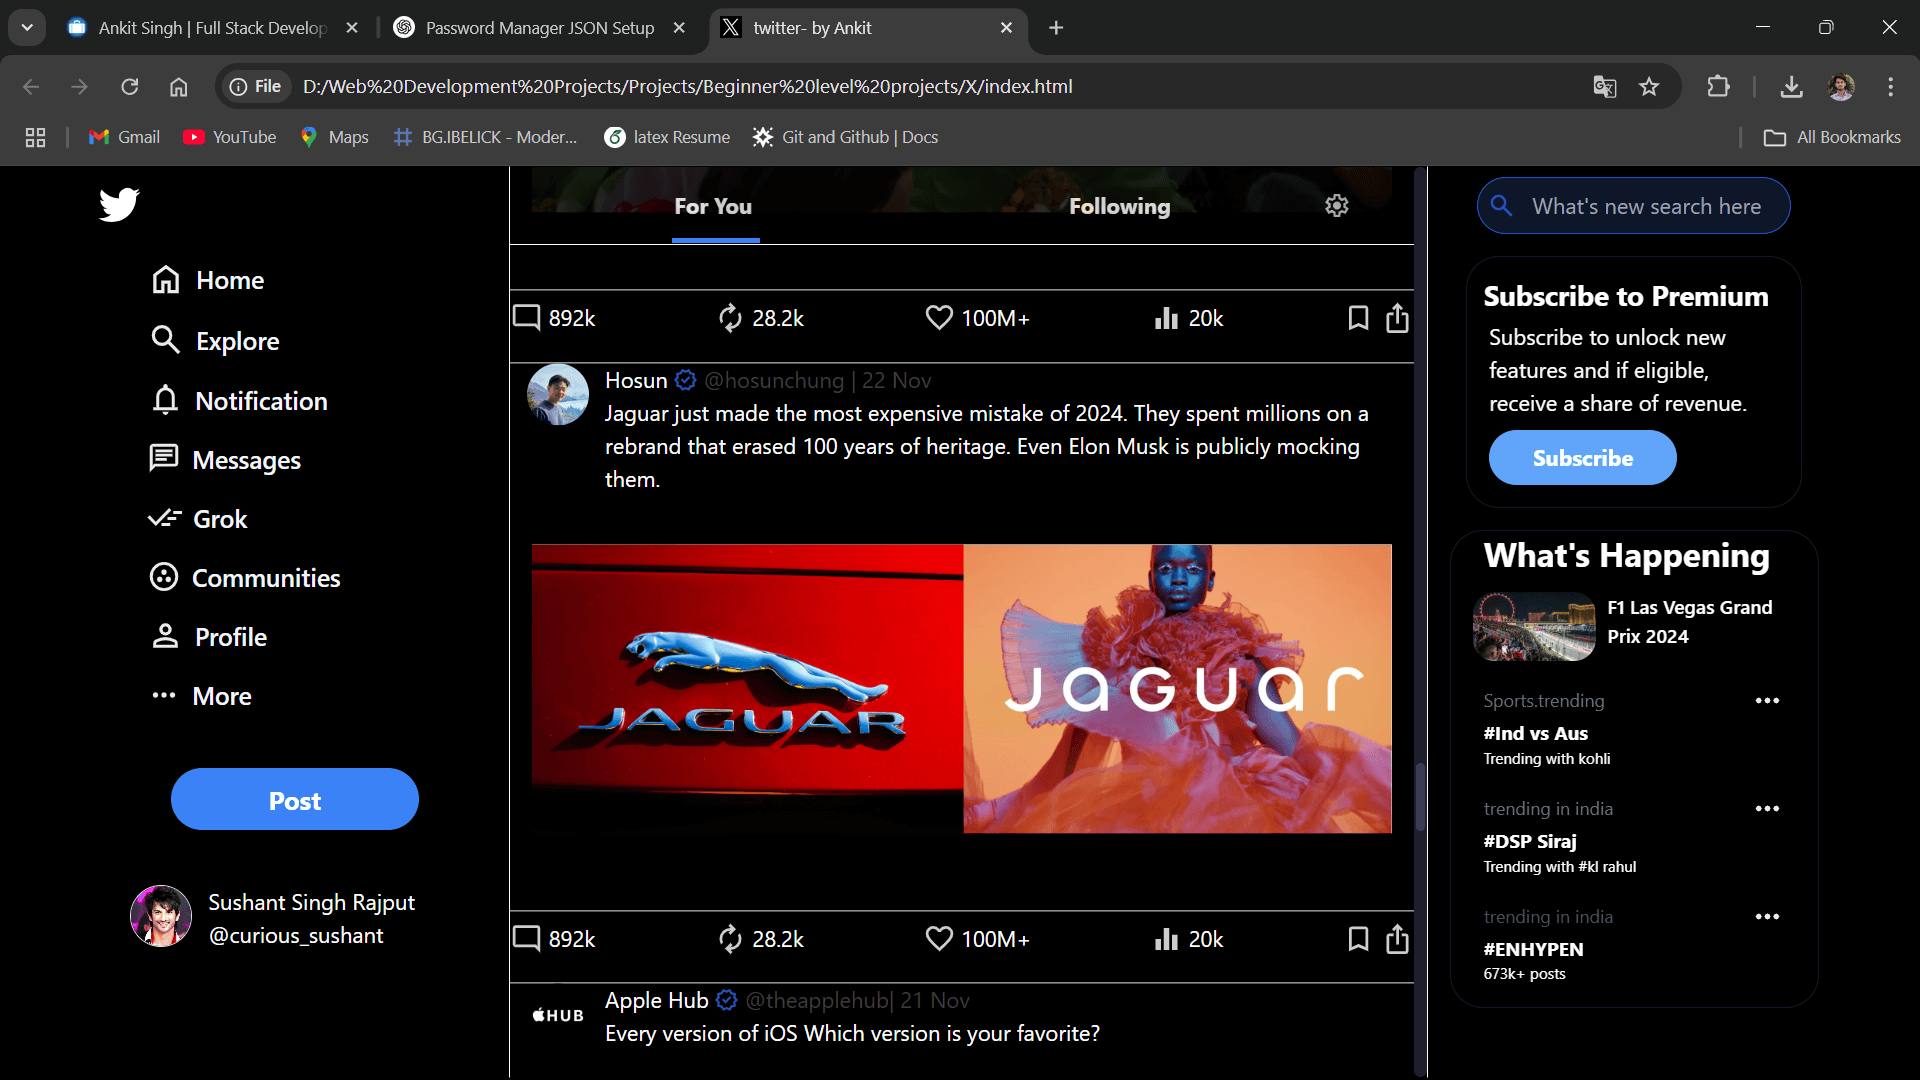The width and height of the screenshot is (1920, 1080).
Task: Share the Hosun Jaguar tweet
Action: coord(1397,939)
